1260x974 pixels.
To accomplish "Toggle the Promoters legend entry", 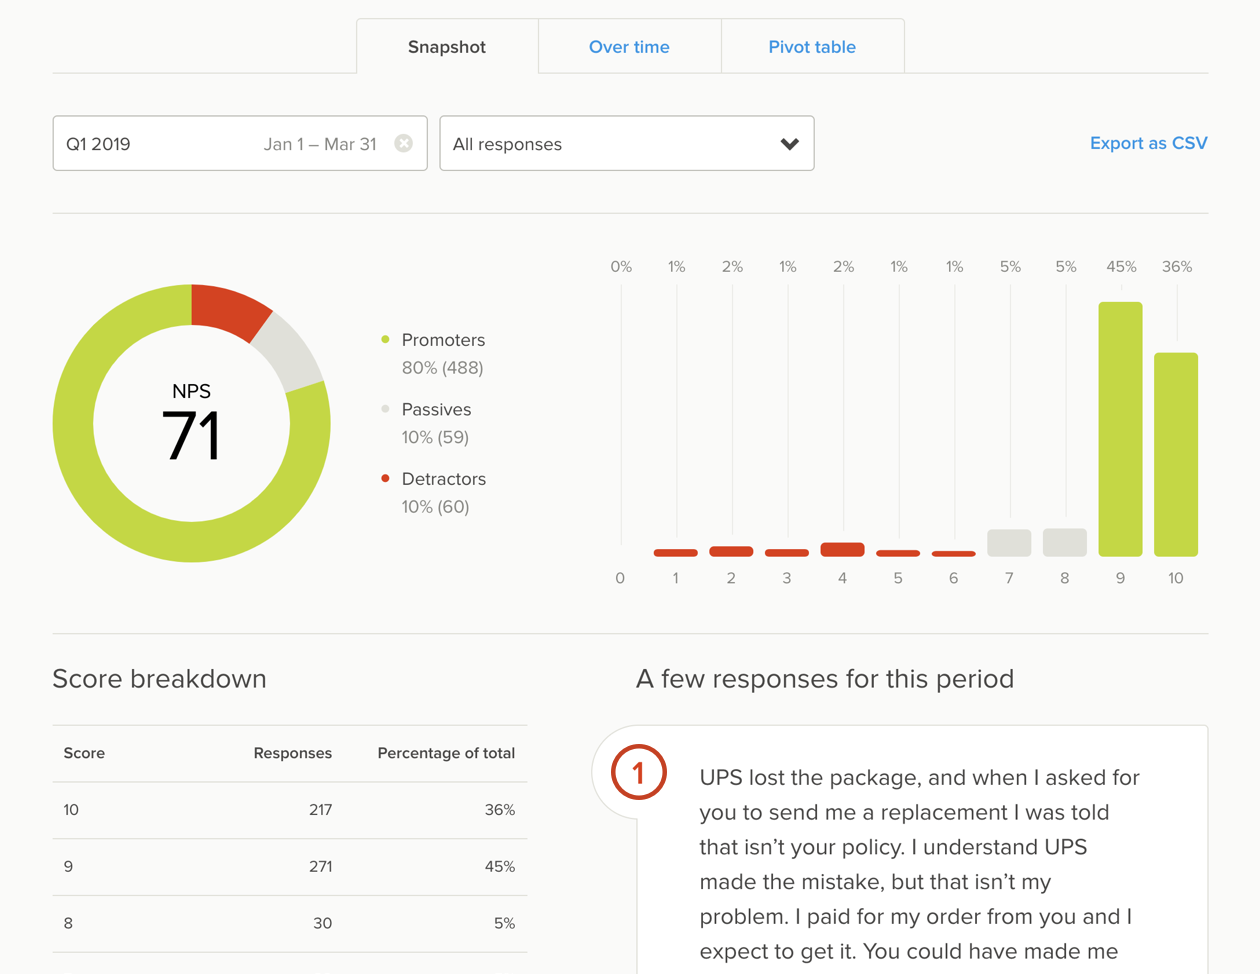I will [443, 340].
